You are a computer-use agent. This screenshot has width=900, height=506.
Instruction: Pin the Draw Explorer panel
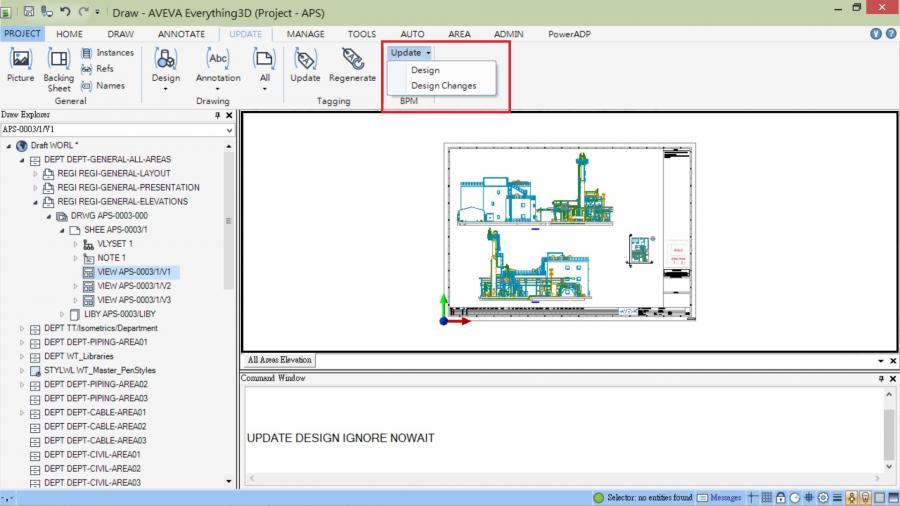coord(218,115)
